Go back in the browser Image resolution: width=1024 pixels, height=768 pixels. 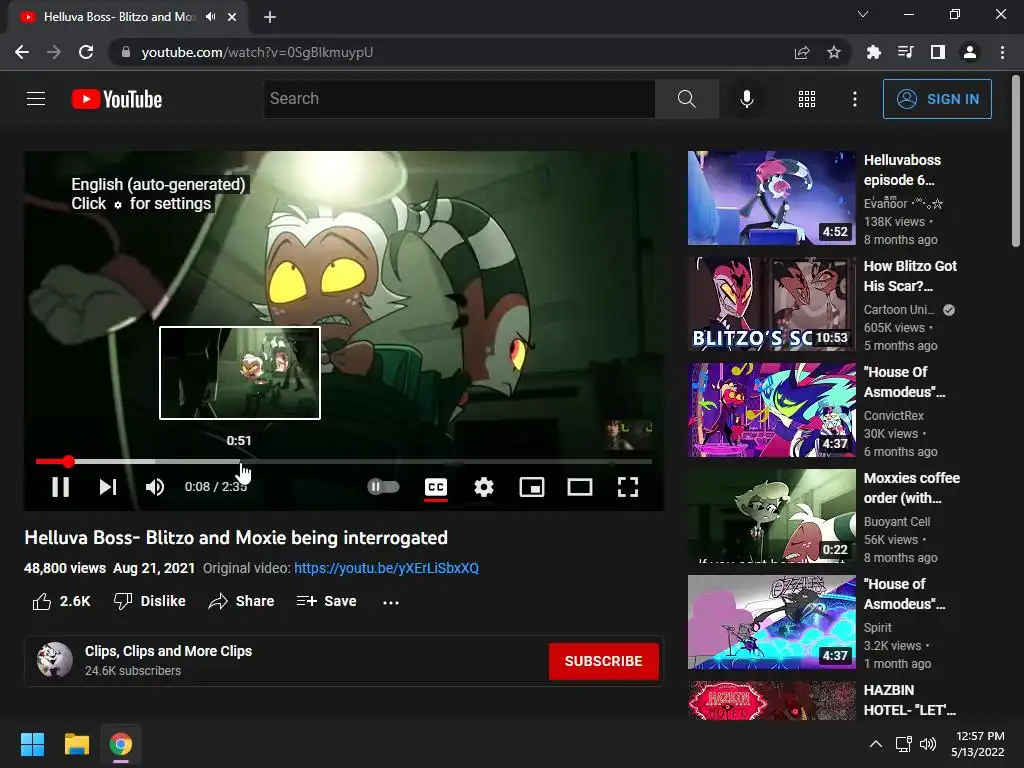click(22, 52)
